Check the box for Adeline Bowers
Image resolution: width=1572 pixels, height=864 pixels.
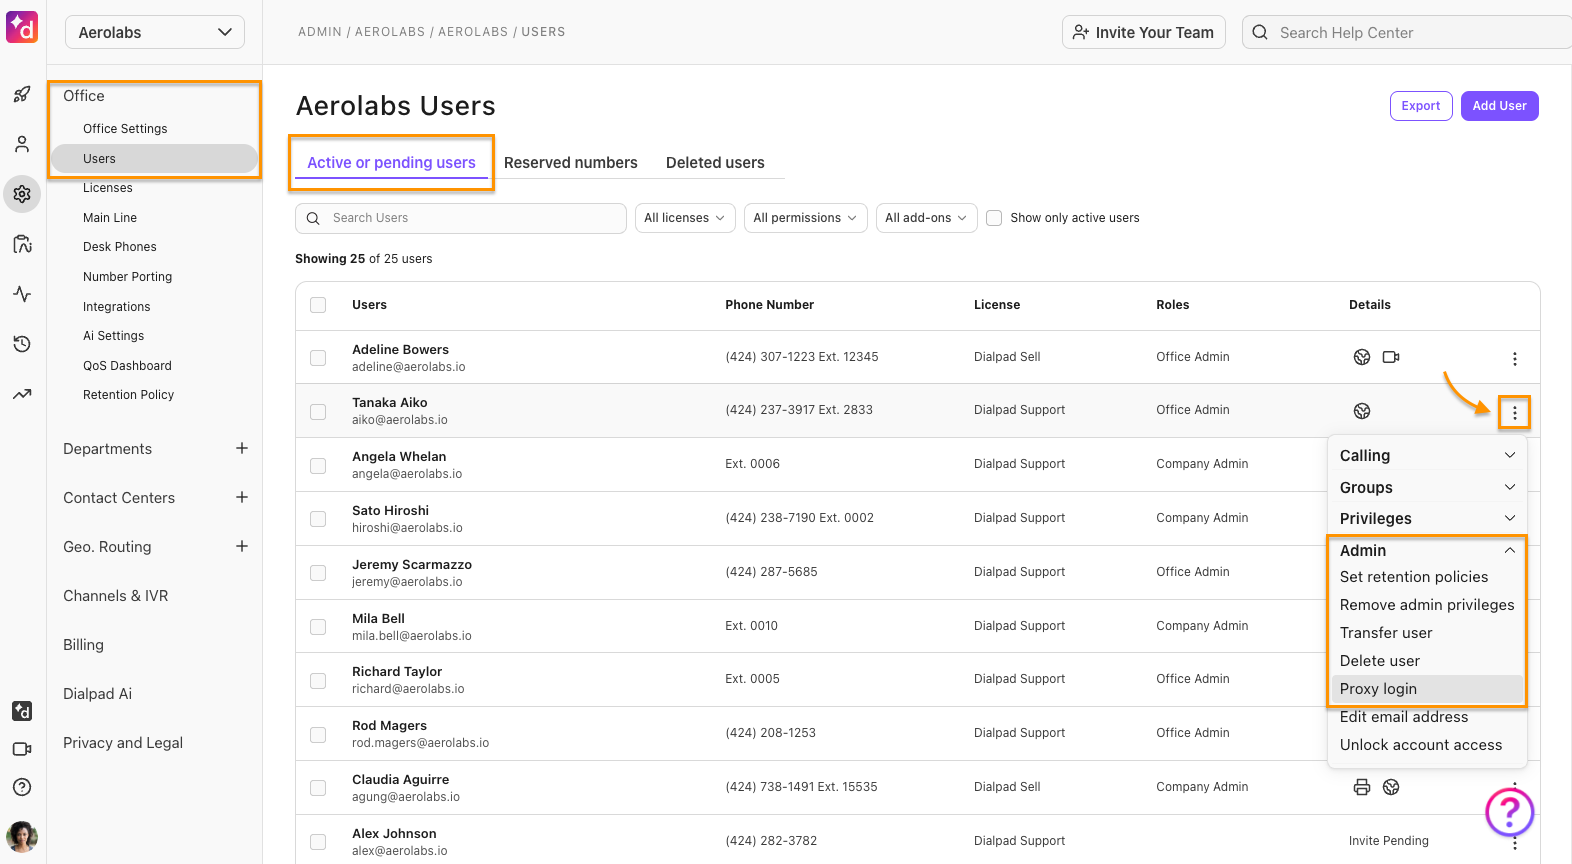318,358
